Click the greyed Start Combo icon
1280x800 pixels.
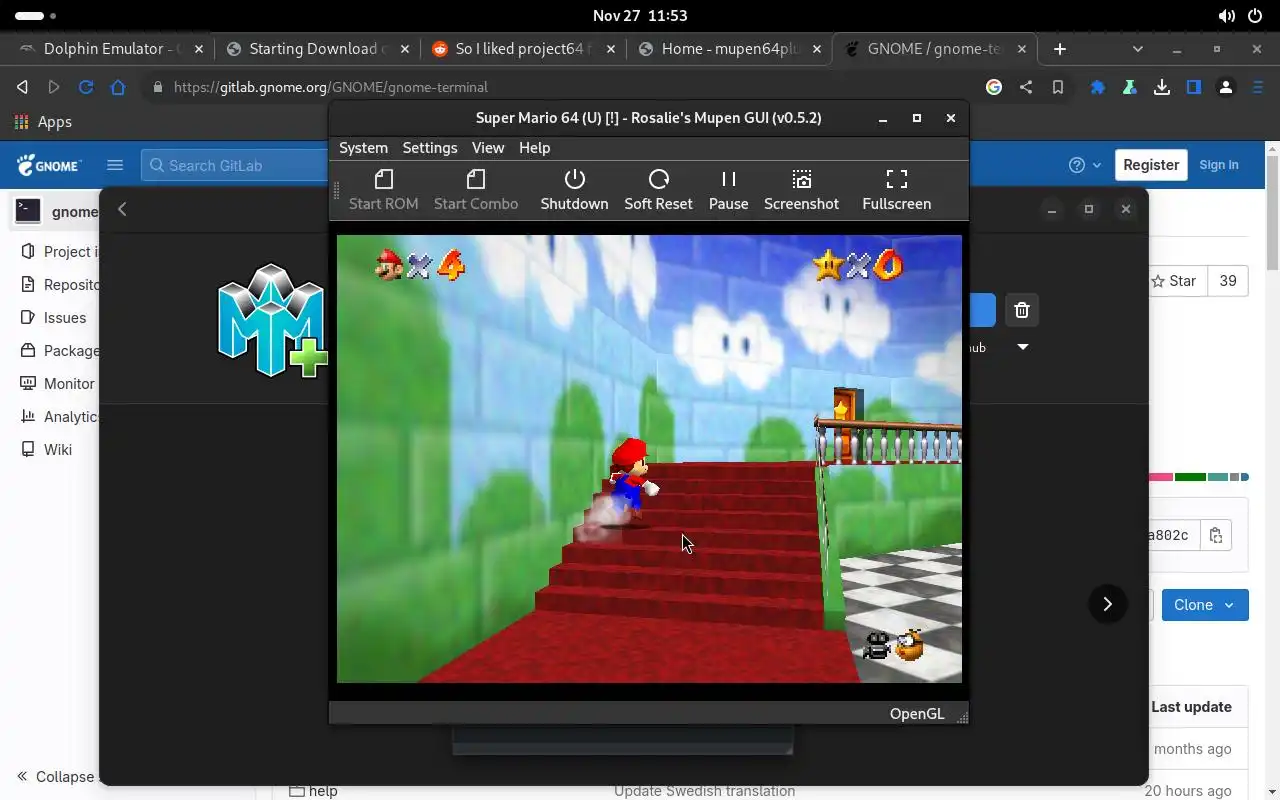point(476,179)
